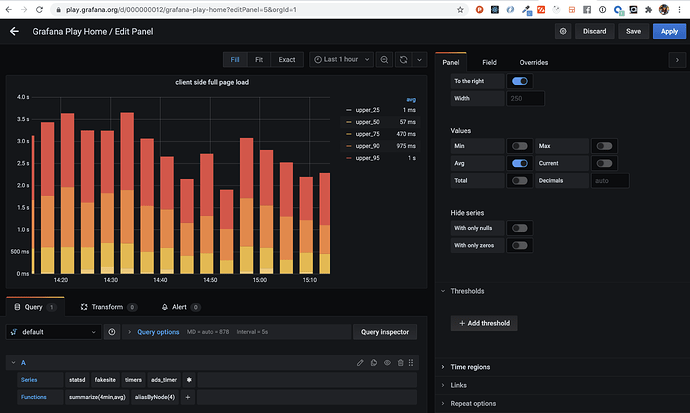
Task: Open Chrome profile avatar
Action: click(664, 9)
